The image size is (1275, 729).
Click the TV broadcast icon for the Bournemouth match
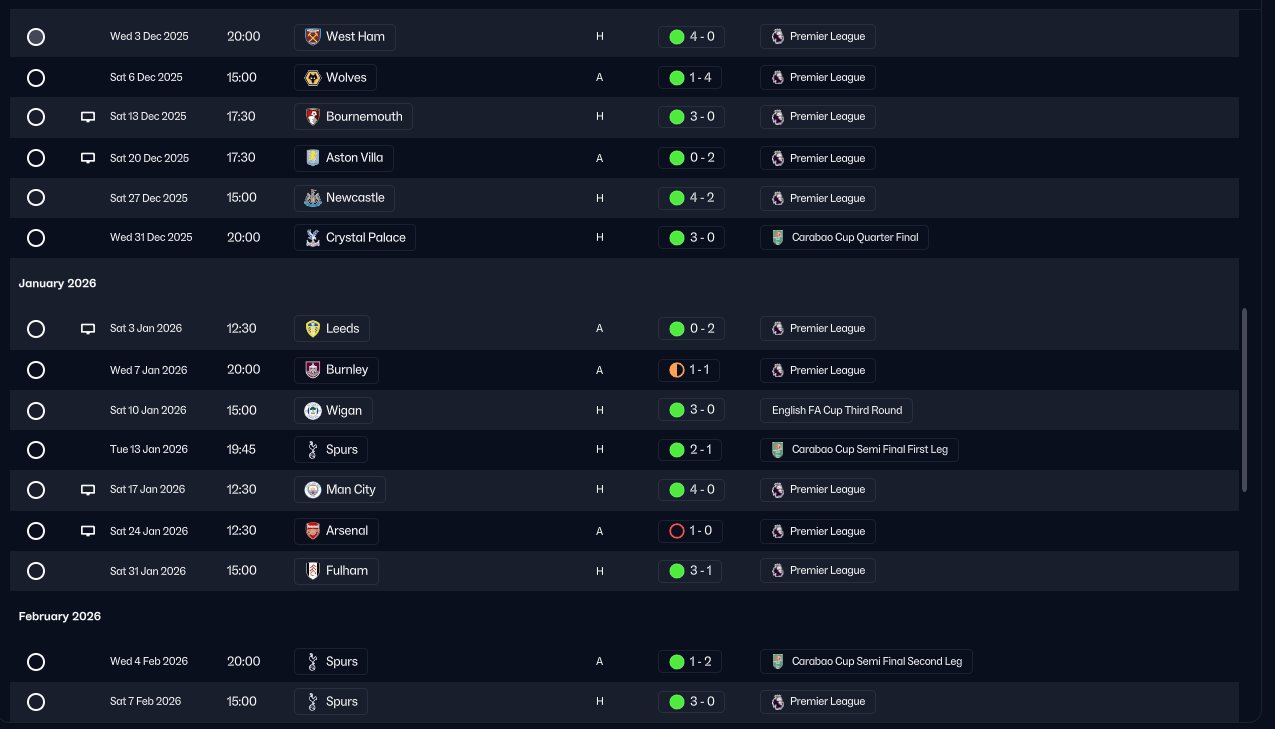tap(88, 117)
